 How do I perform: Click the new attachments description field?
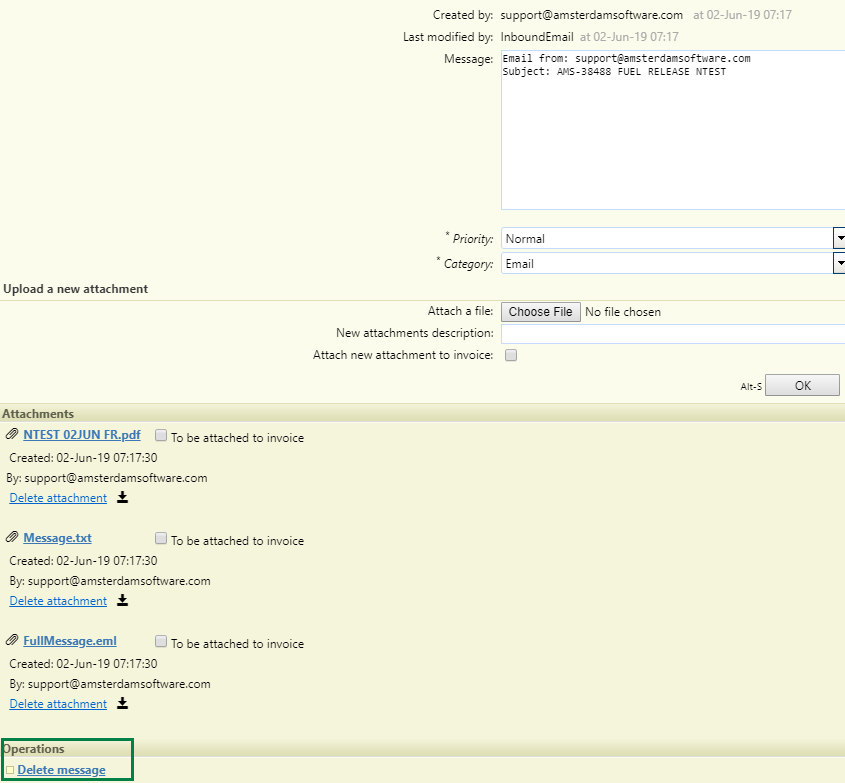(x=670, y=333)
